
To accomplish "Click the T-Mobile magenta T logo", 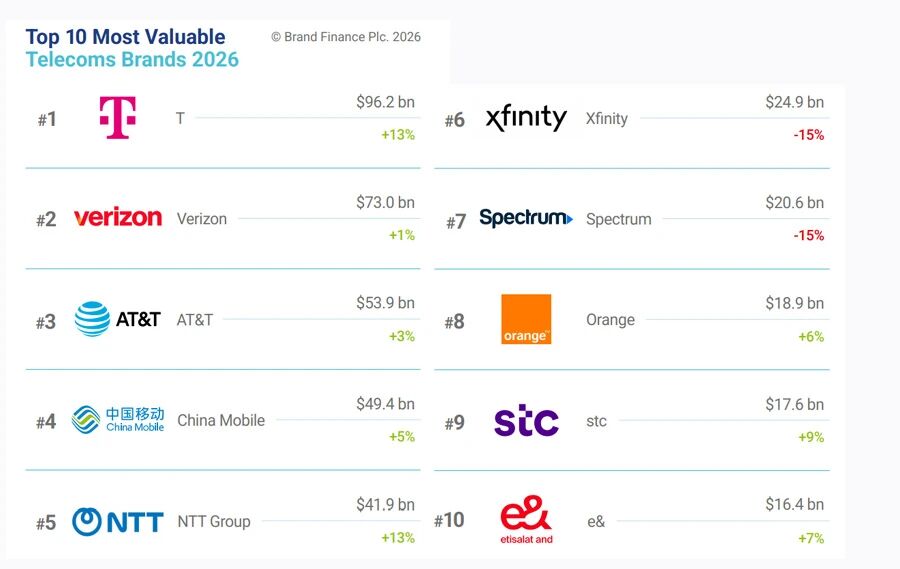I will click(x=117, y=118).
